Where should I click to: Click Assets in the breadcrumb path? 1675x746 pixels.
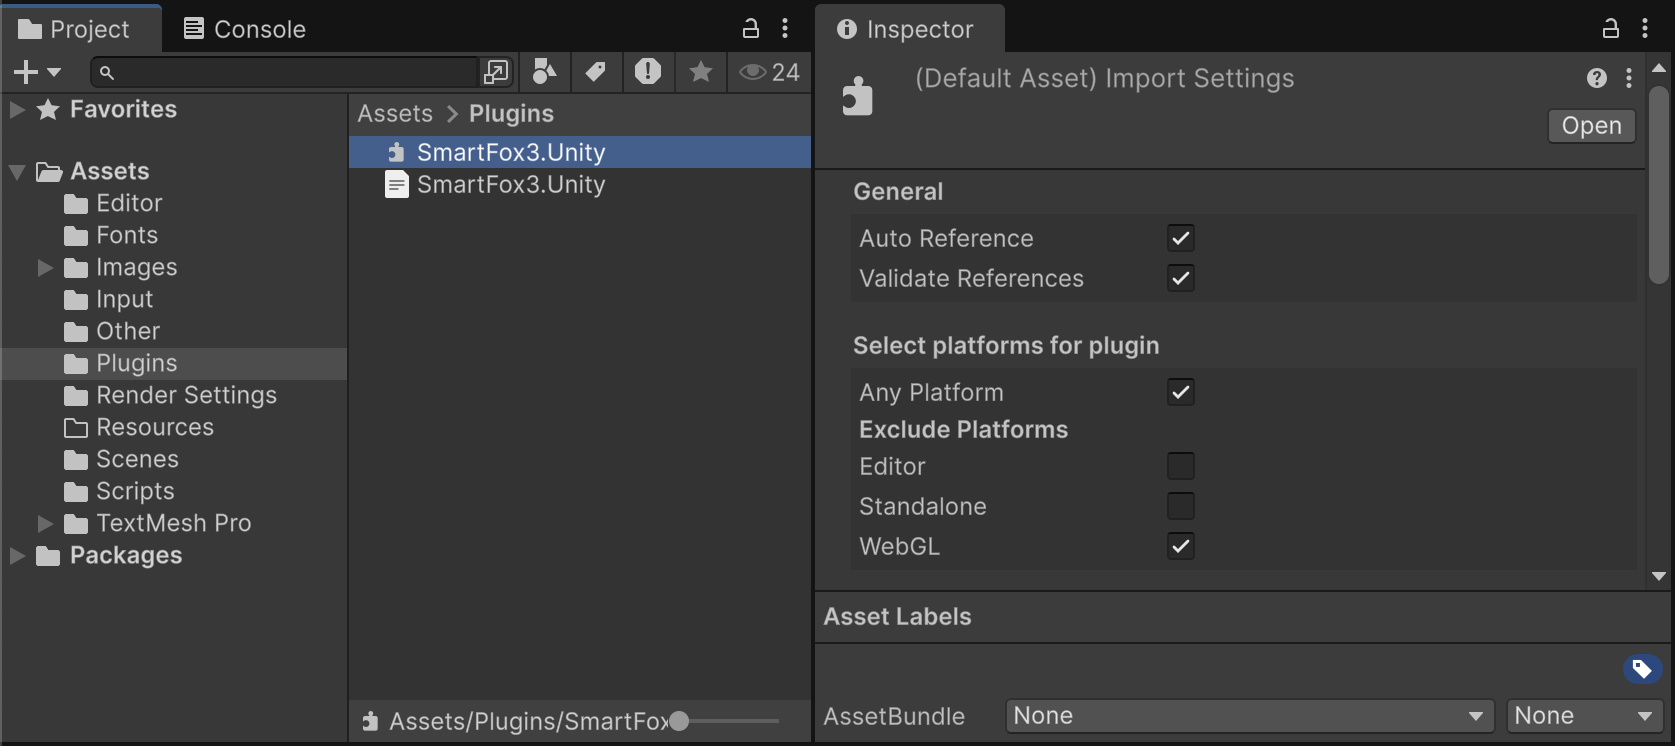(395, 114)
